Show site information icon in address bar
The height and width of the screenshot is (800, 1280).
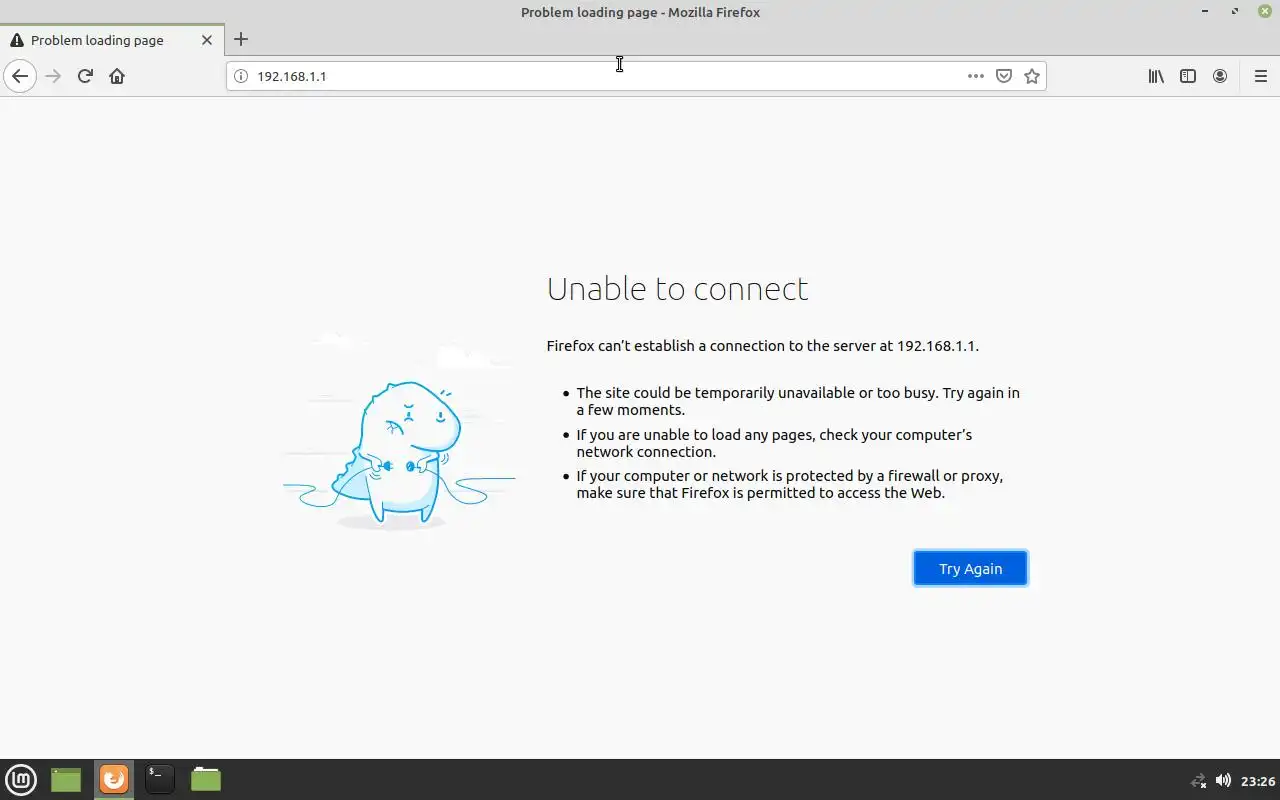240,76
